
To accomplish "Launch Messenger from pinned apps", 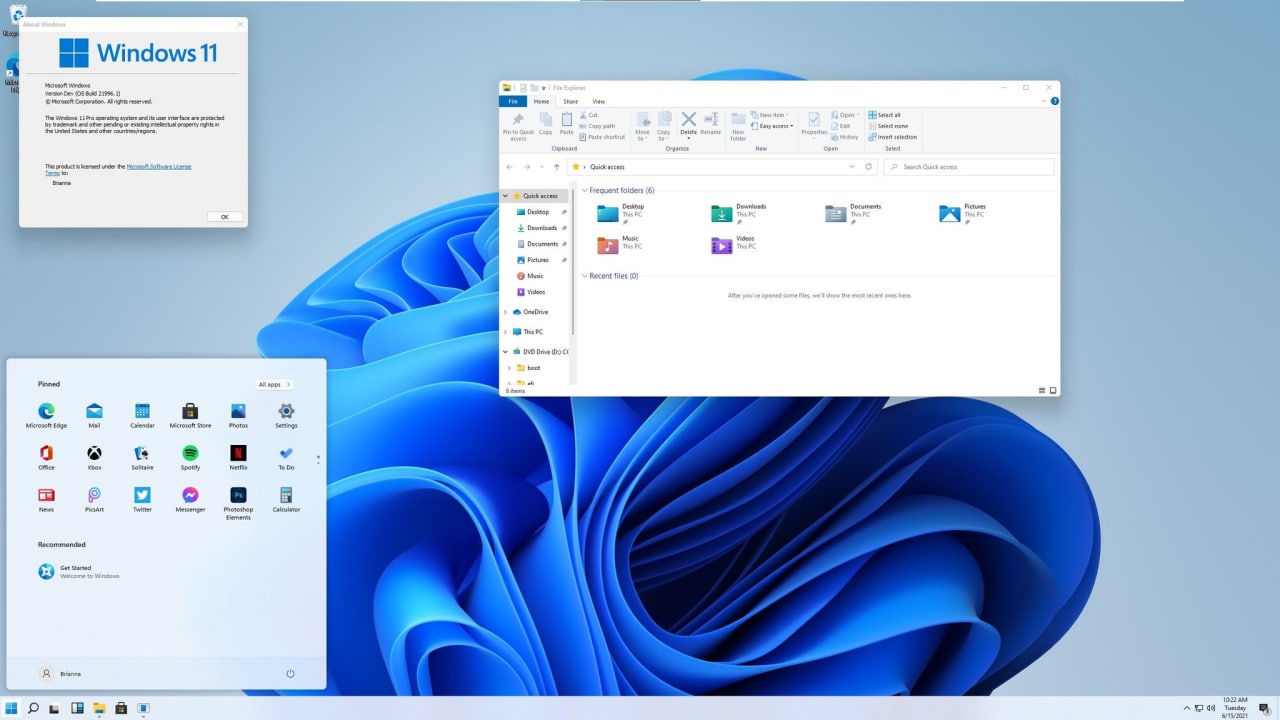I will click(x=190, y=500).
